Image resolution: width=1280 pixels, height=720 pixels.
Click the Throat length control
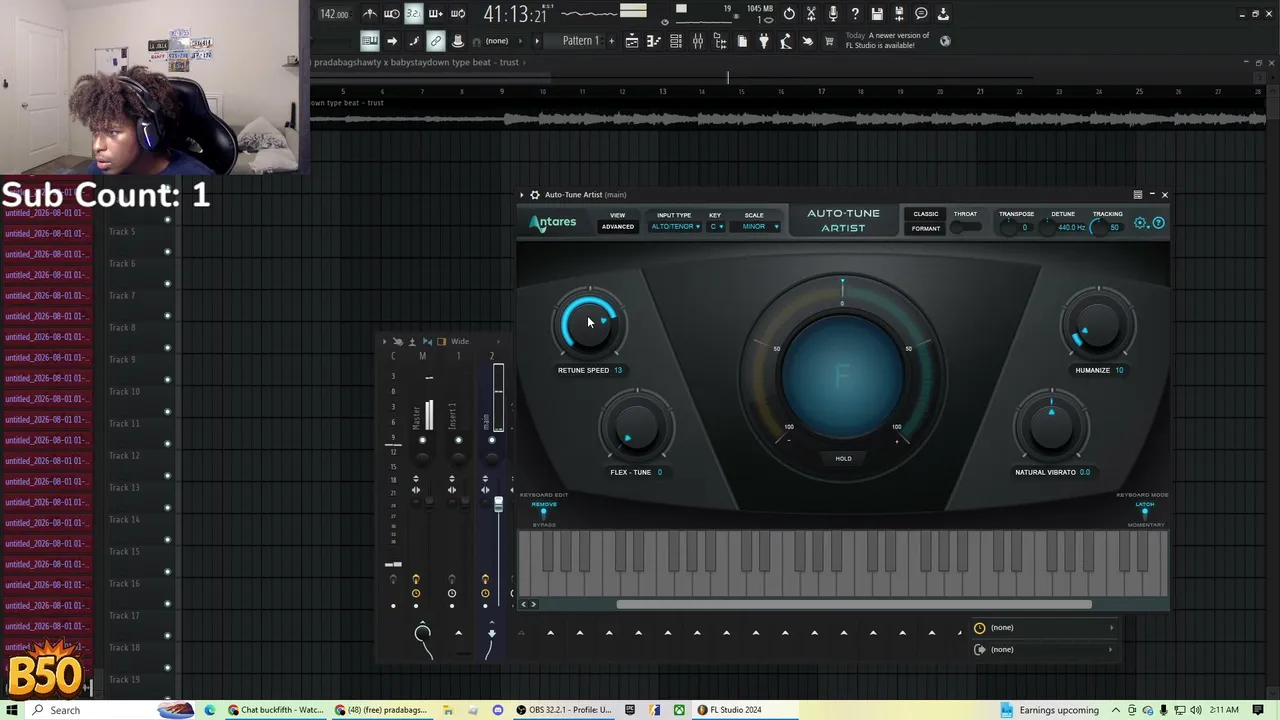point(965,228)
